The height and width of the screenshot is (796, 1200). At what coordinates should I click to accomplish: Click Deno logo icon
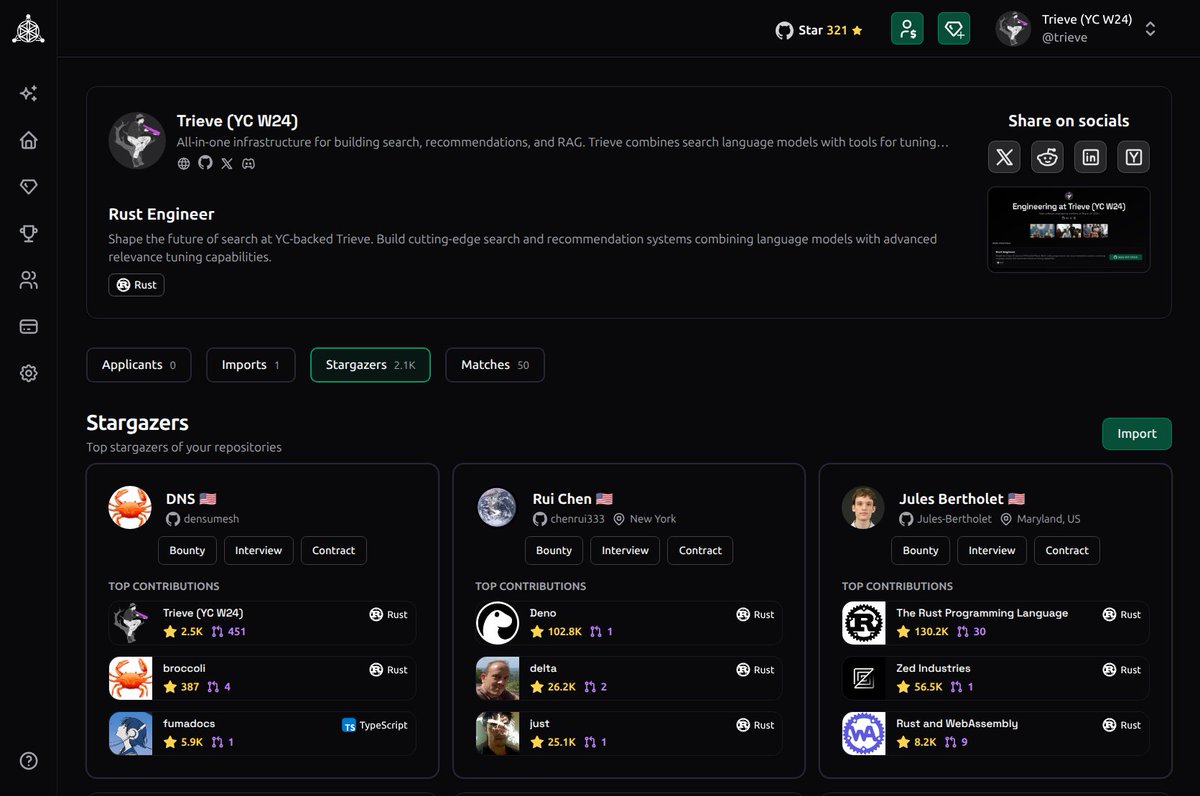pos(498,623)
